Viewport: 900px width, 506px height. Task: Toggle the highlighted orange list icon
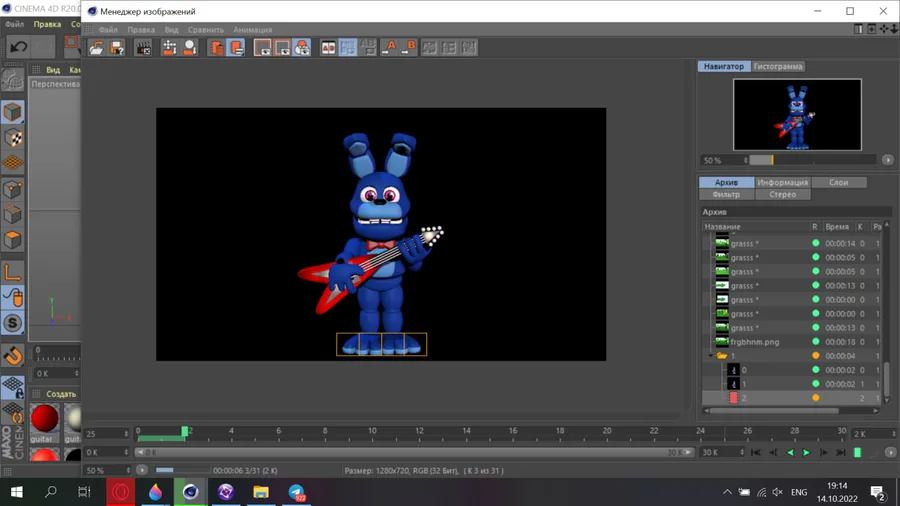(x=236, y=48)
